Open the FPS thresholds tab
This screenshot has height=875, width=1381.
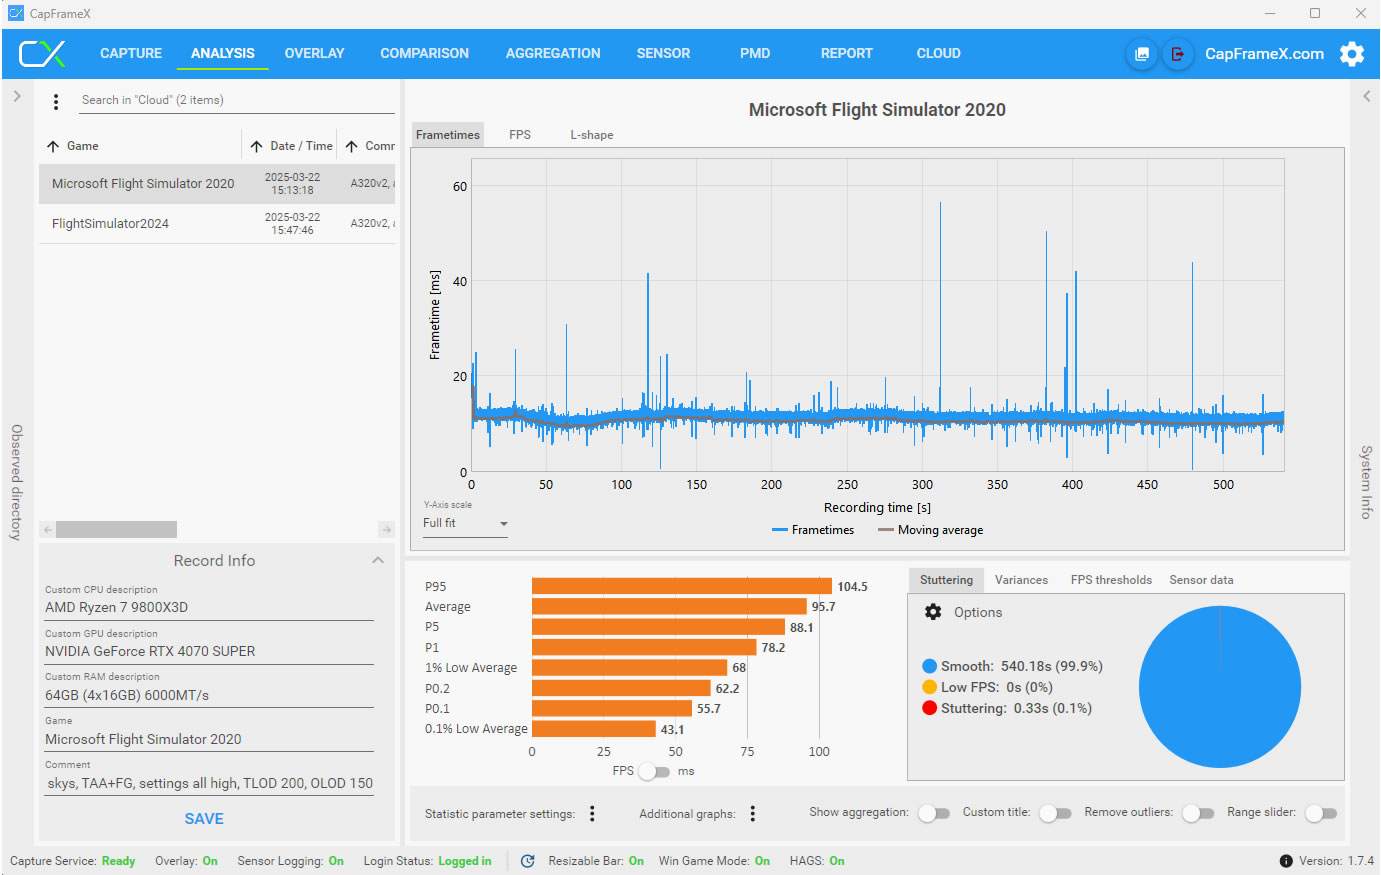(1111, 580)
